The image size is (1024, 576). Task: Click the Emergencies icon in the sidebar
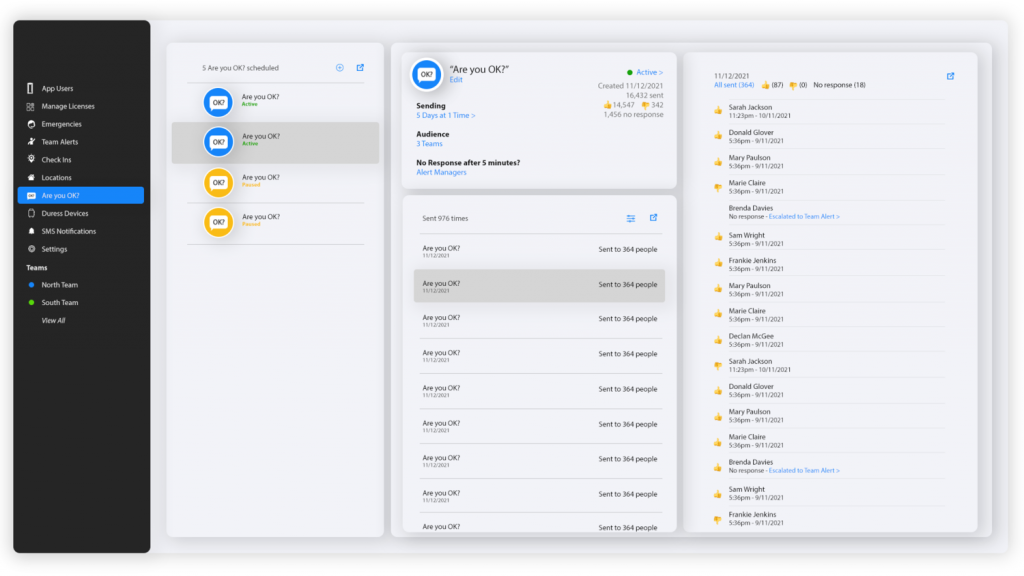[31, 124]
